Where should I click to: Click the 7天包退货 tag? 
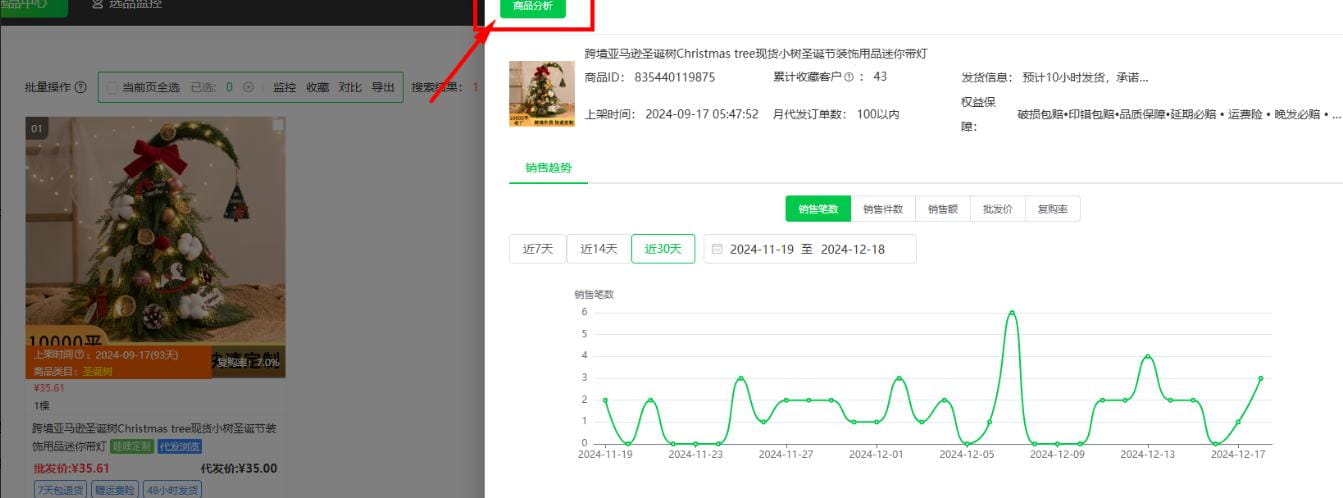point(61,490)
